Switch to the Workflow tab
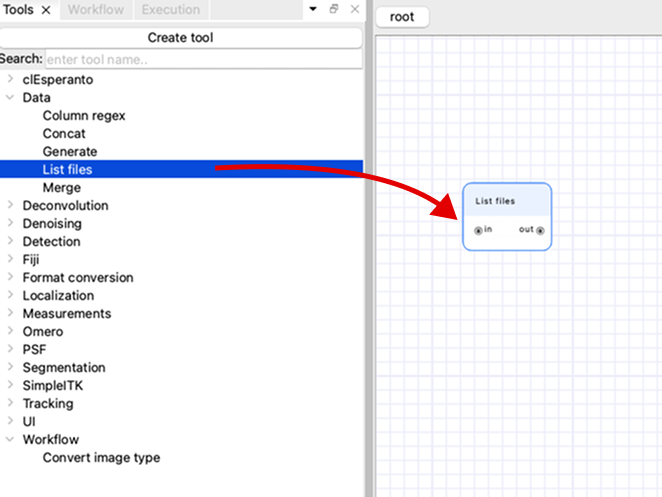The image size is (662, 497). click(x=96, y=9)
